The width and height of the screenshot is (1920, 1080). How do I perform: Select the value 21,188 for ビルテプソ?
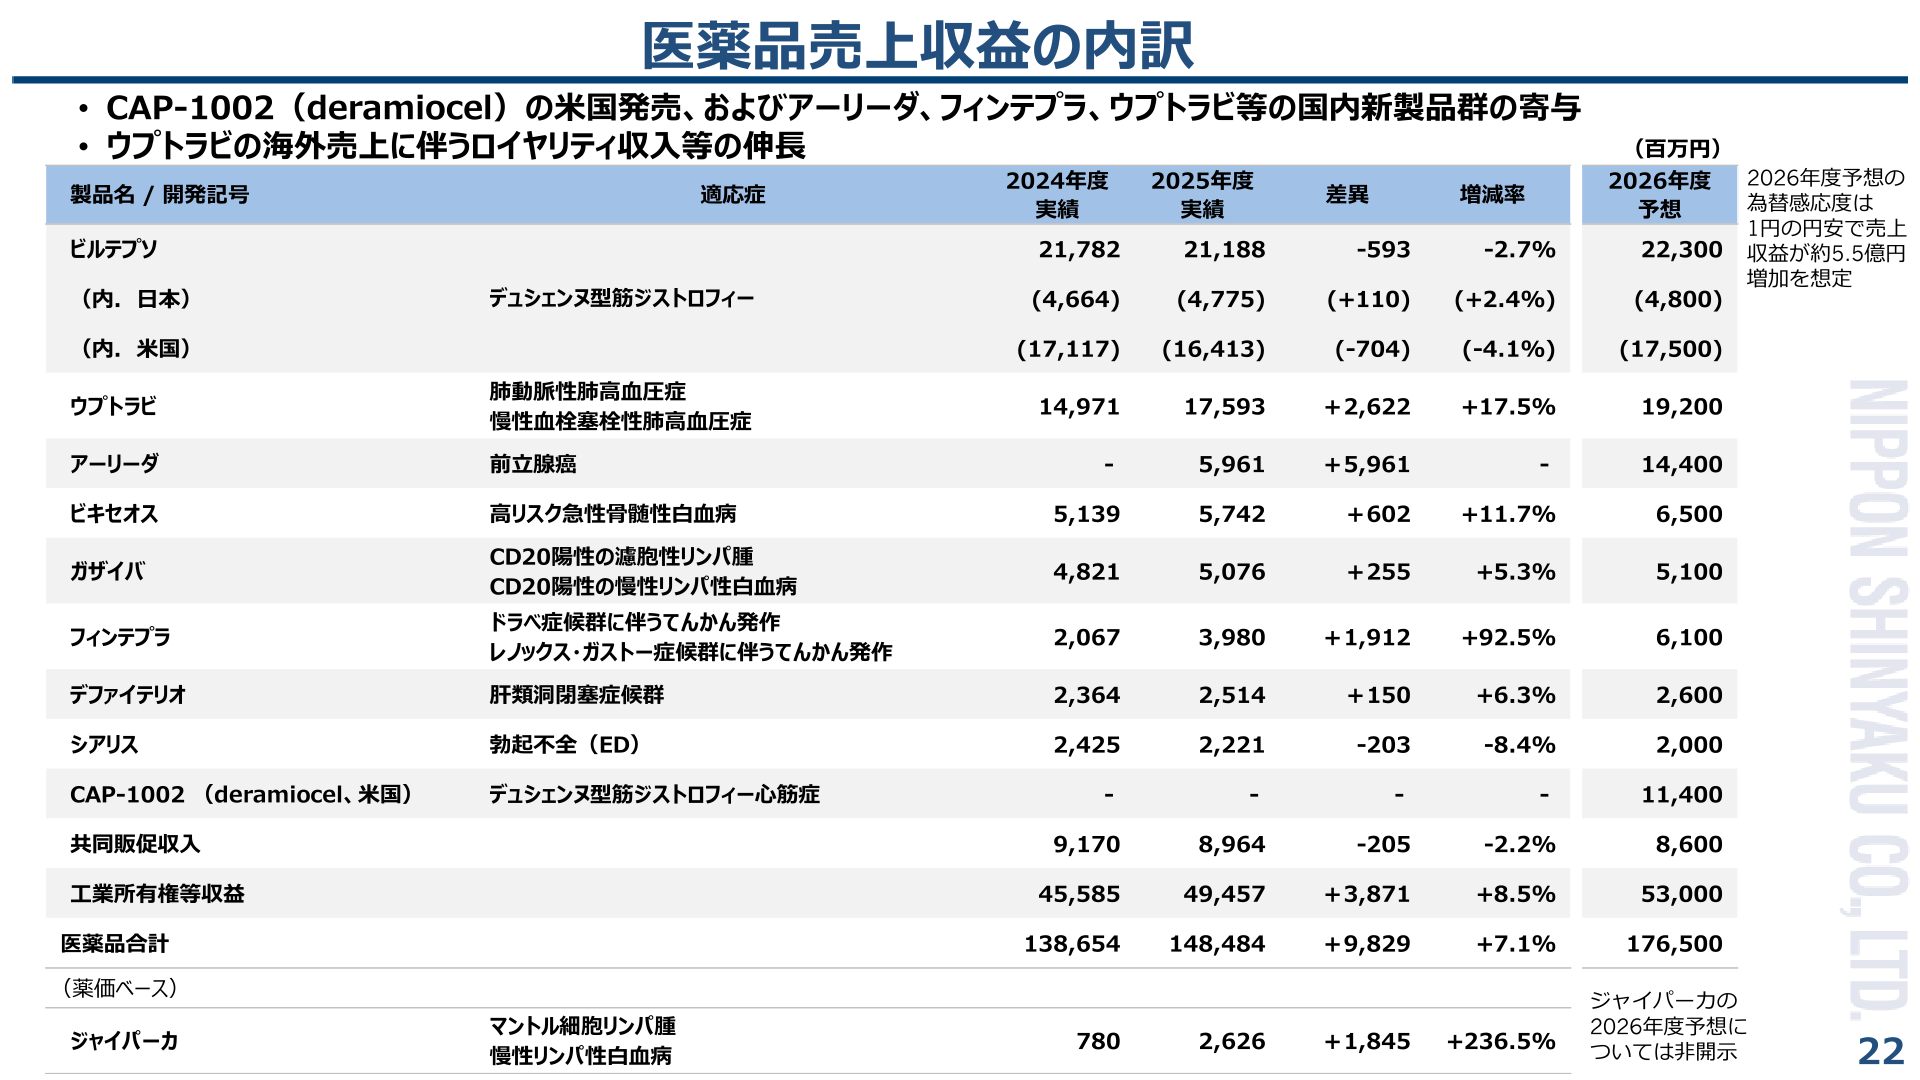pos(1224,250)
